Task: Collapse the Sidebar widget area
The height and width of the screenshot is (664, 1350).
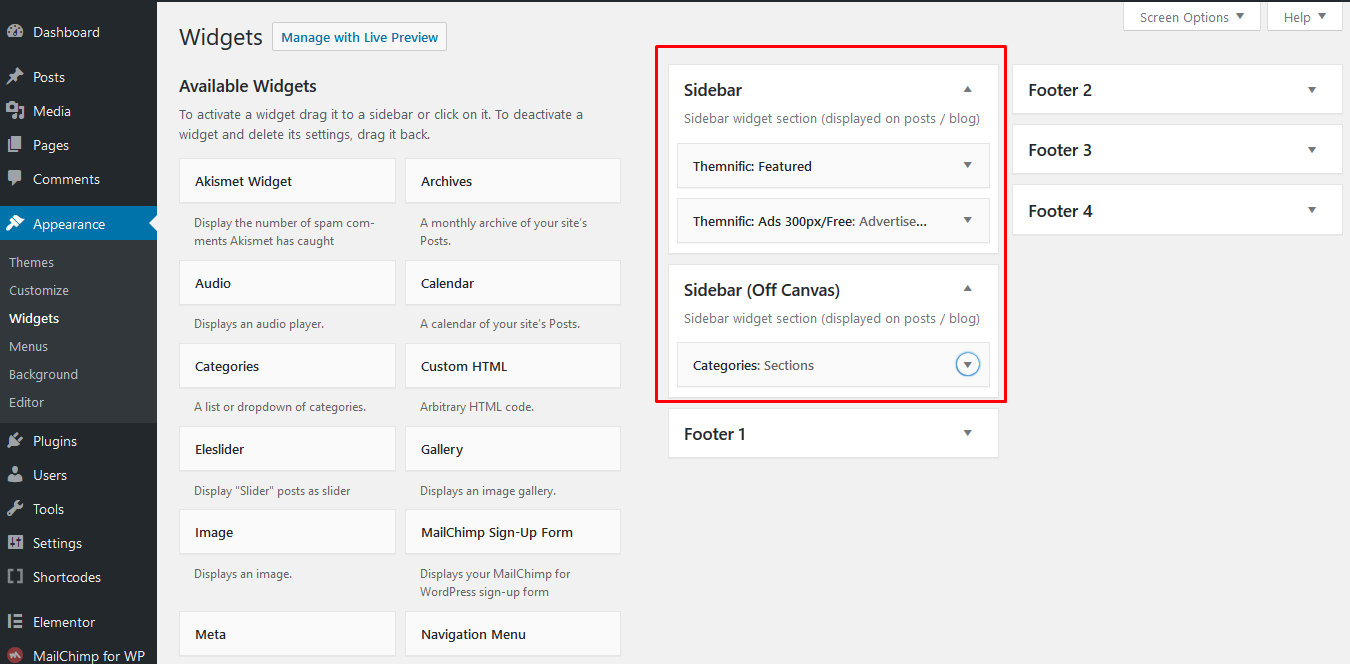Action: [x=967, y=90]
